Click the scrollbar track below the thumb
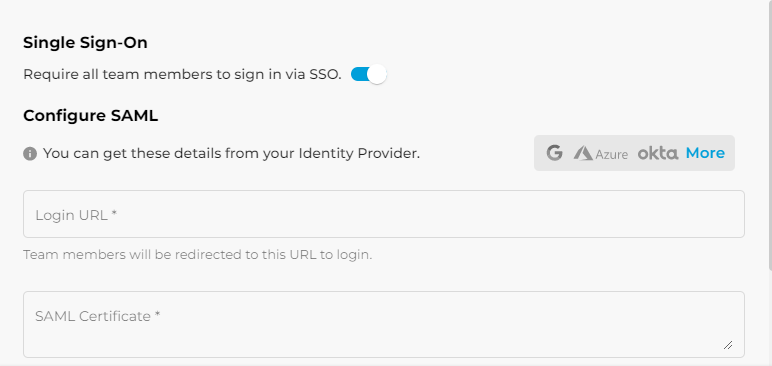 coord(770,318)
